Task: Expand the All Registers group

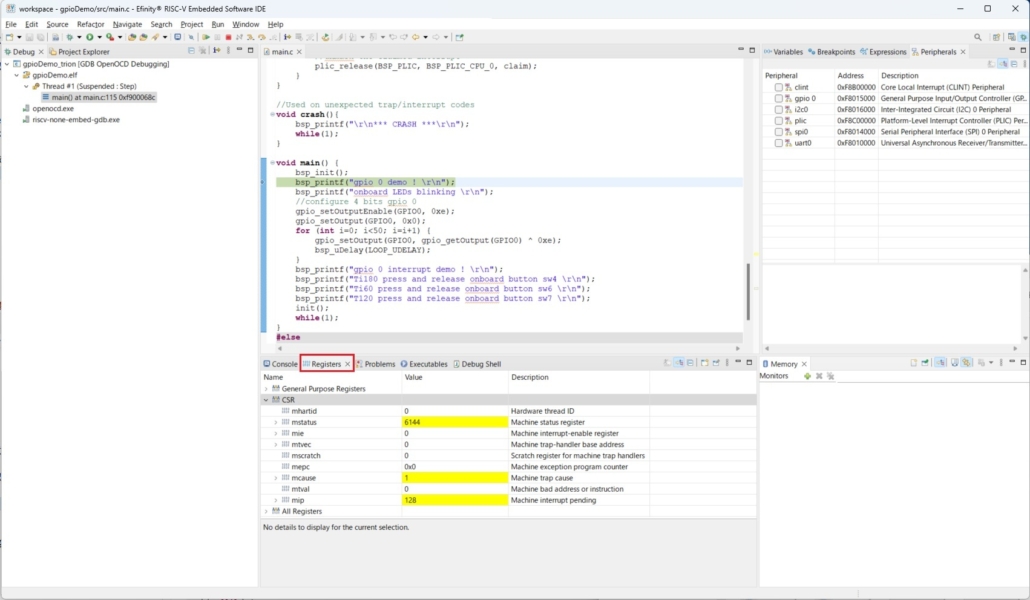Action: tap(266, 511)
